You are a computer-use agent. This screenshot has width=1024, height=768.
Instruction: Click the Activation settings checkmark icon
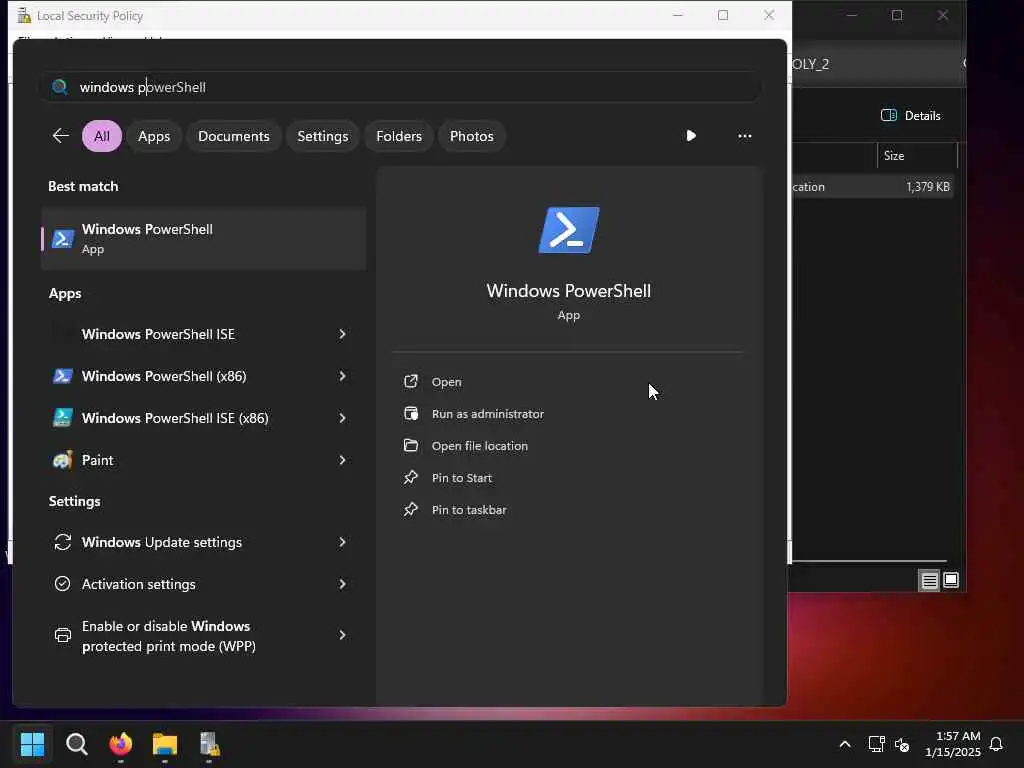pyautogui.click(x=63, y=584)
